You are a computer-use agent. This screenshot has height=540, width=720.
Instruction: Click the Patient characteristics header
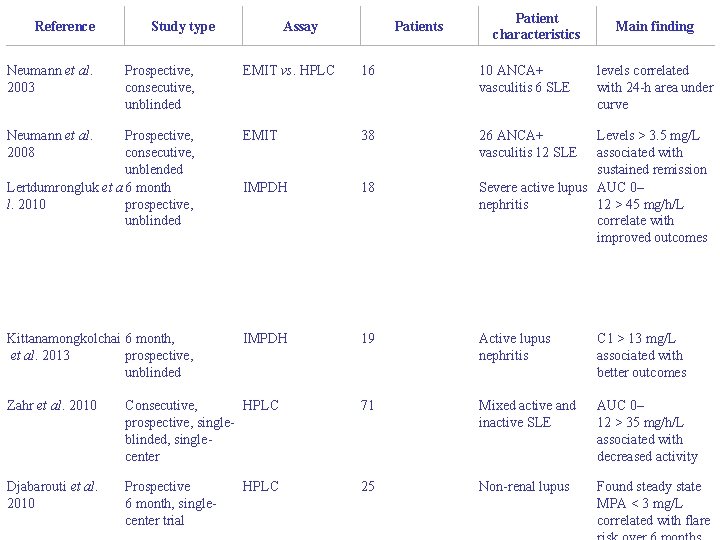536,27
